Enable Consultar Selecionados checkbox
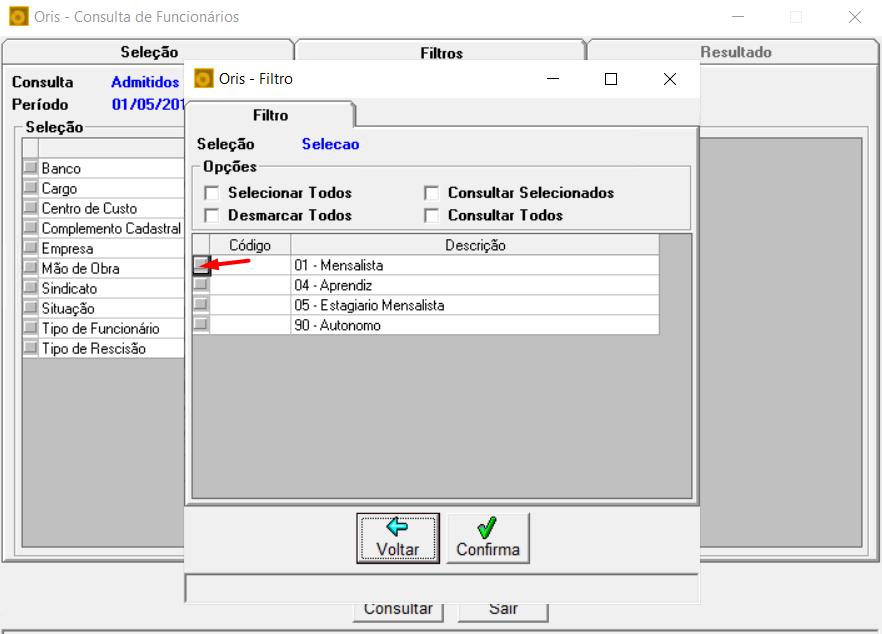Viewport: 882px width, 634px height. [431, 193]
